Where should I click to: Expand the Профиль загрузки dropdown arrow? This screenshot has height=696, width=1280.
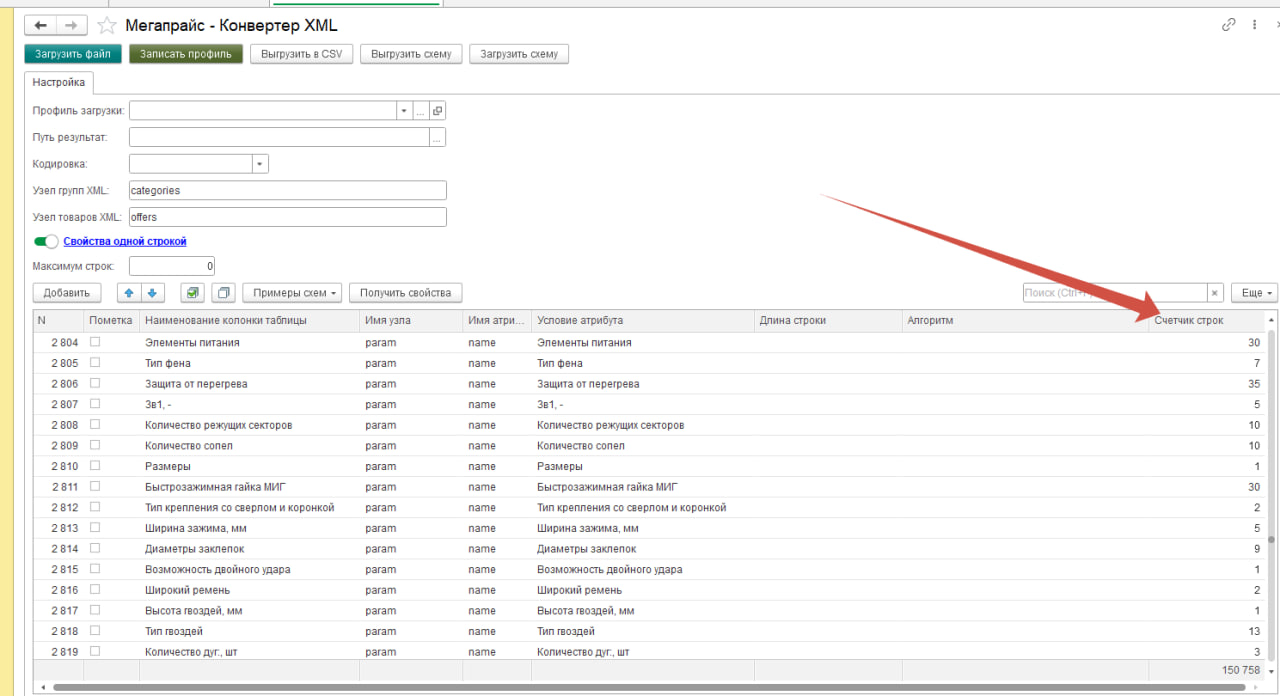404,111
